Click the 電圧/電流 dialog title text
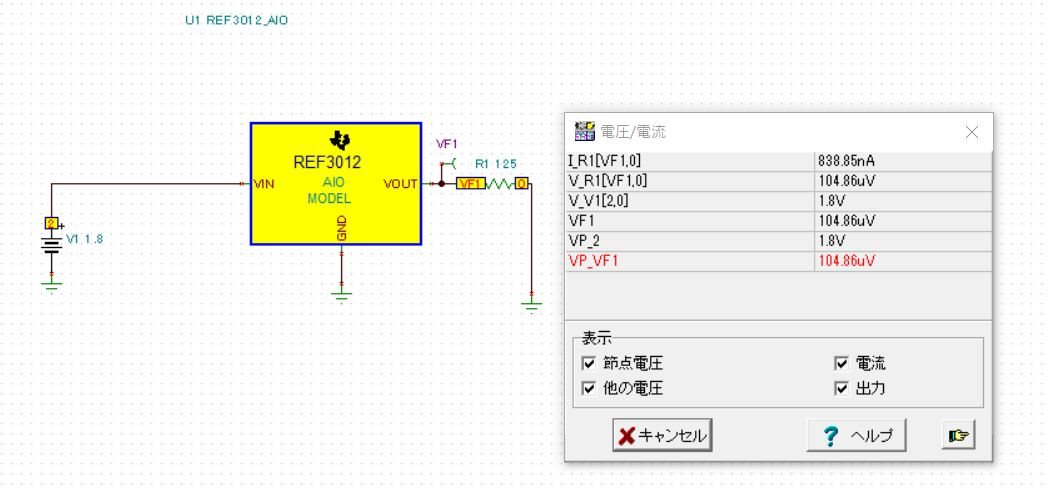Image resolution: width=1048 pixels, height=491 pixels. [x=633, y=132]
